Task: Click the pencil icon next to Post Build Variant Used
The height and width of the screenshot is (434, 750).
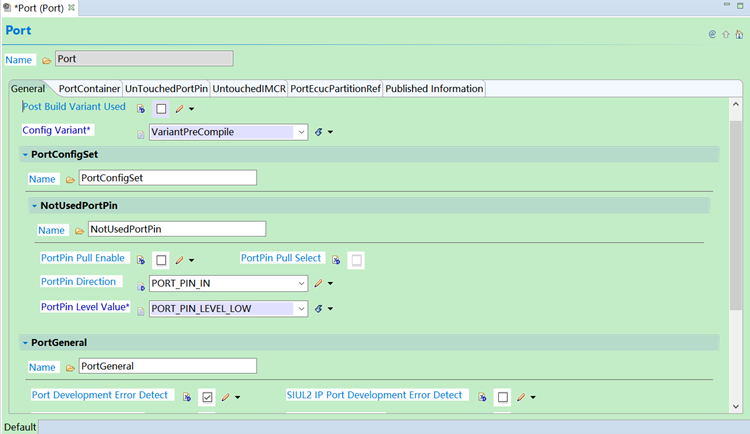Action: [180, 108]
